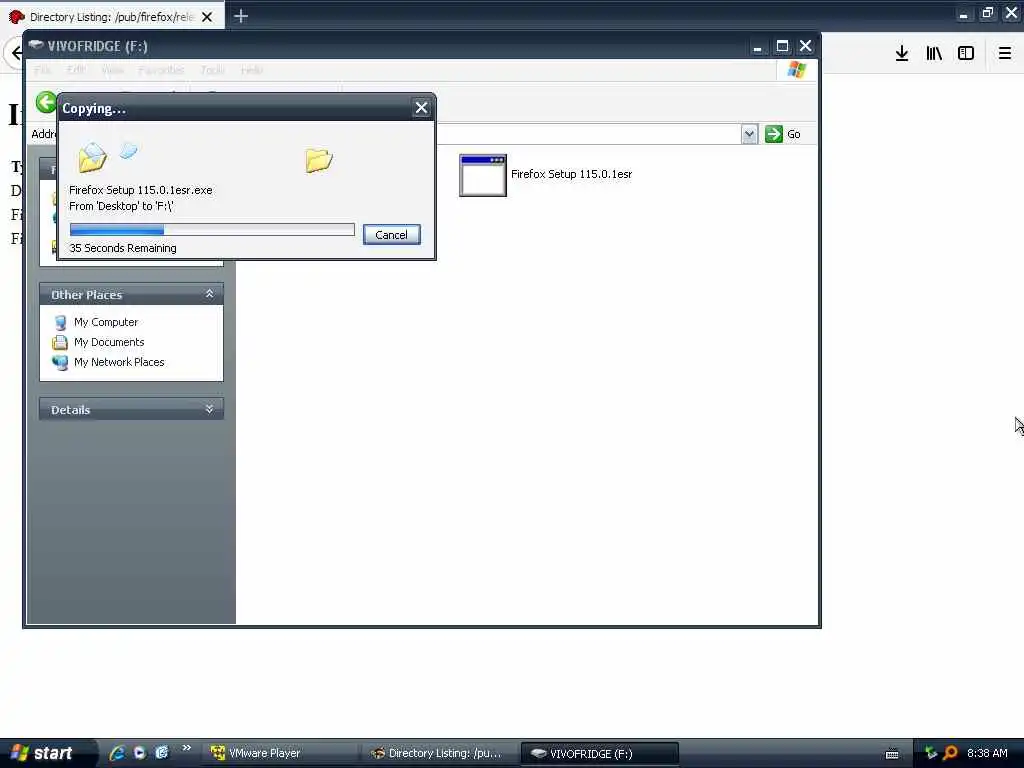Click the Windows flag logo in Explorer
The image size is (1024, 768).
(797, 69)
